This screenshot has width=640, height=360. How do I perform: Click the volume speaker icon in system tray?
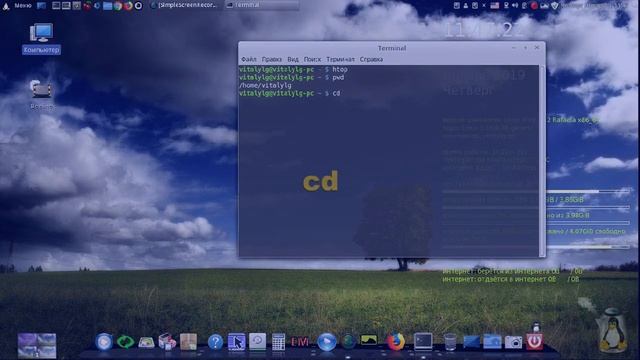[x=515, y=5]
